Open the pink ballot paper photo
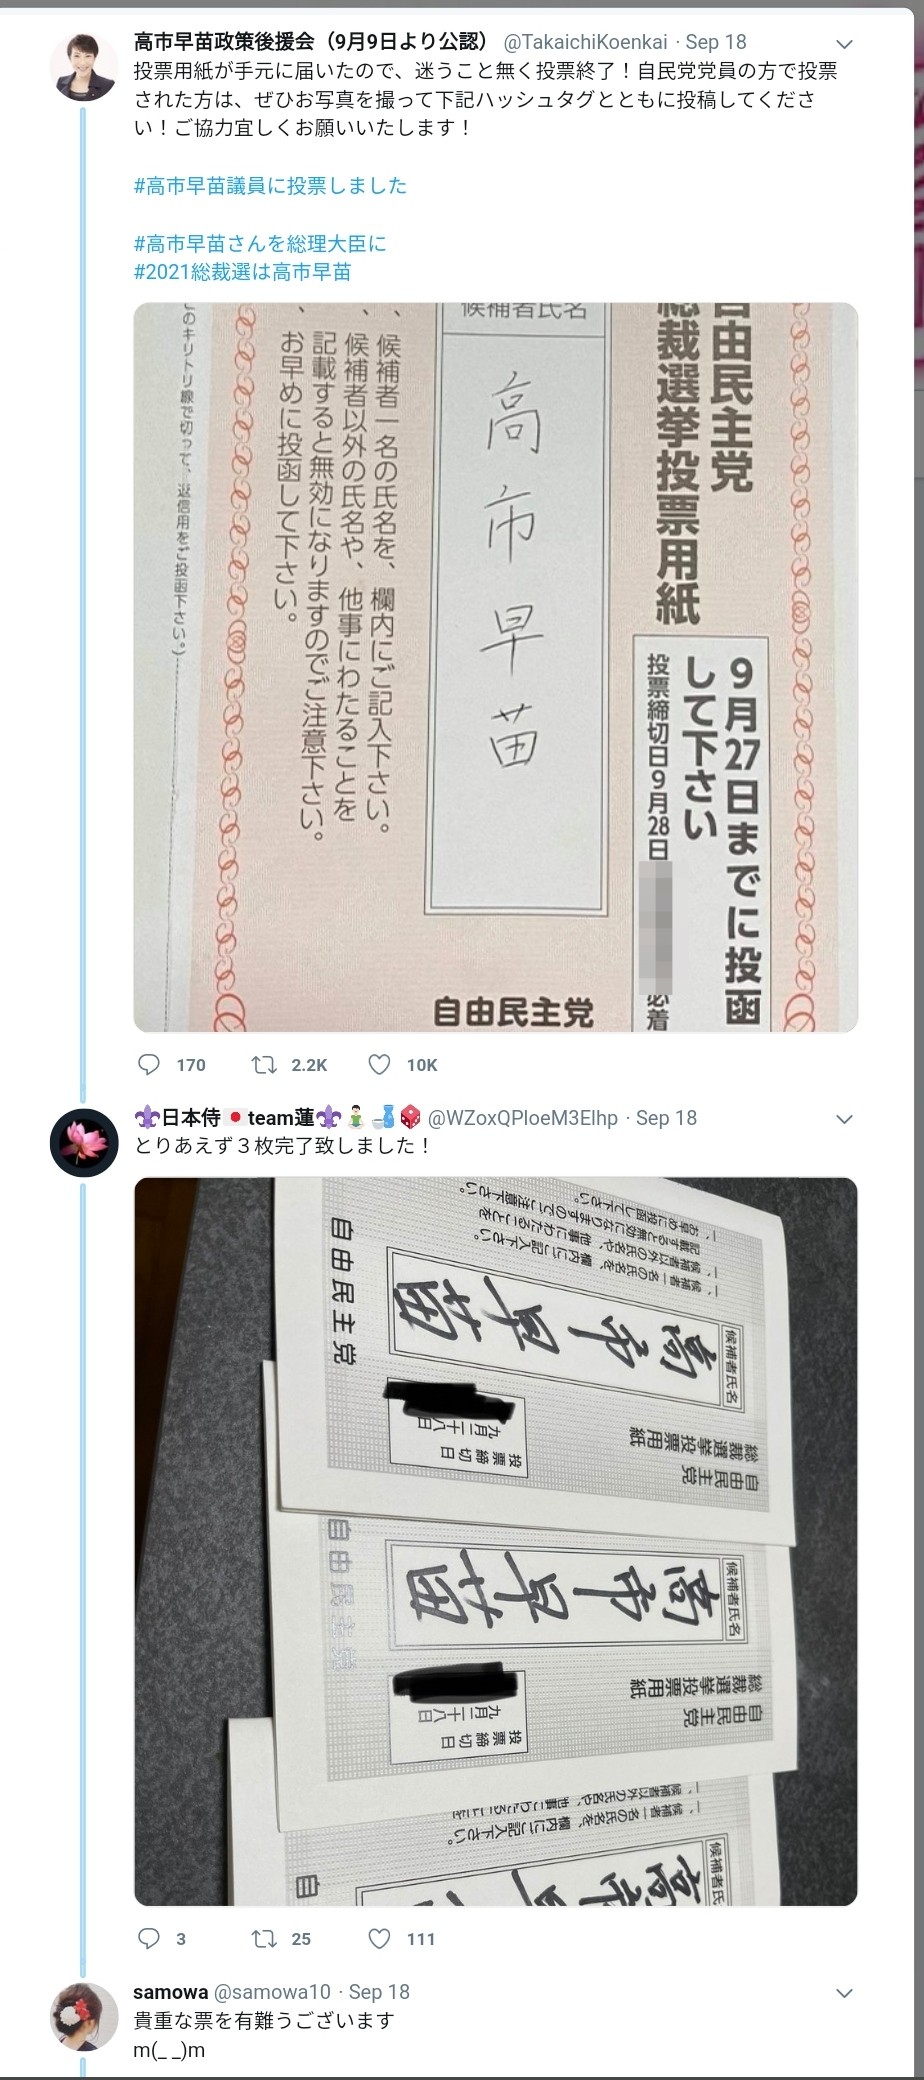 pyautogui.click(x=496, y=667)
